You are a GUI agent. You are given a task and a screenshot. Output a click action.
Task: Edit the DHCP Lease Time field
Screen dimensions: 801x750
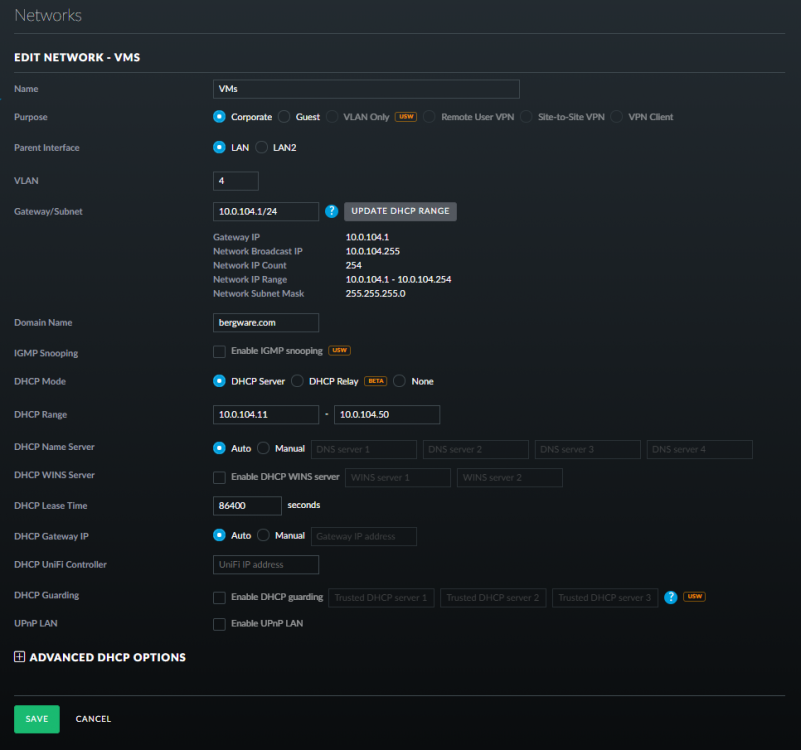(x=247, y=506)
